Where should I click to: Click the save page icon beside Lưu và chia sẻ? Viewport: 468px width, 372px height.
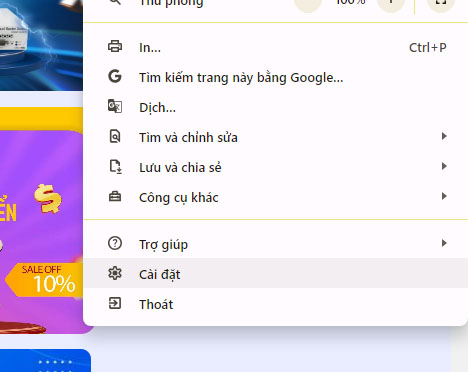coord(116,167)
